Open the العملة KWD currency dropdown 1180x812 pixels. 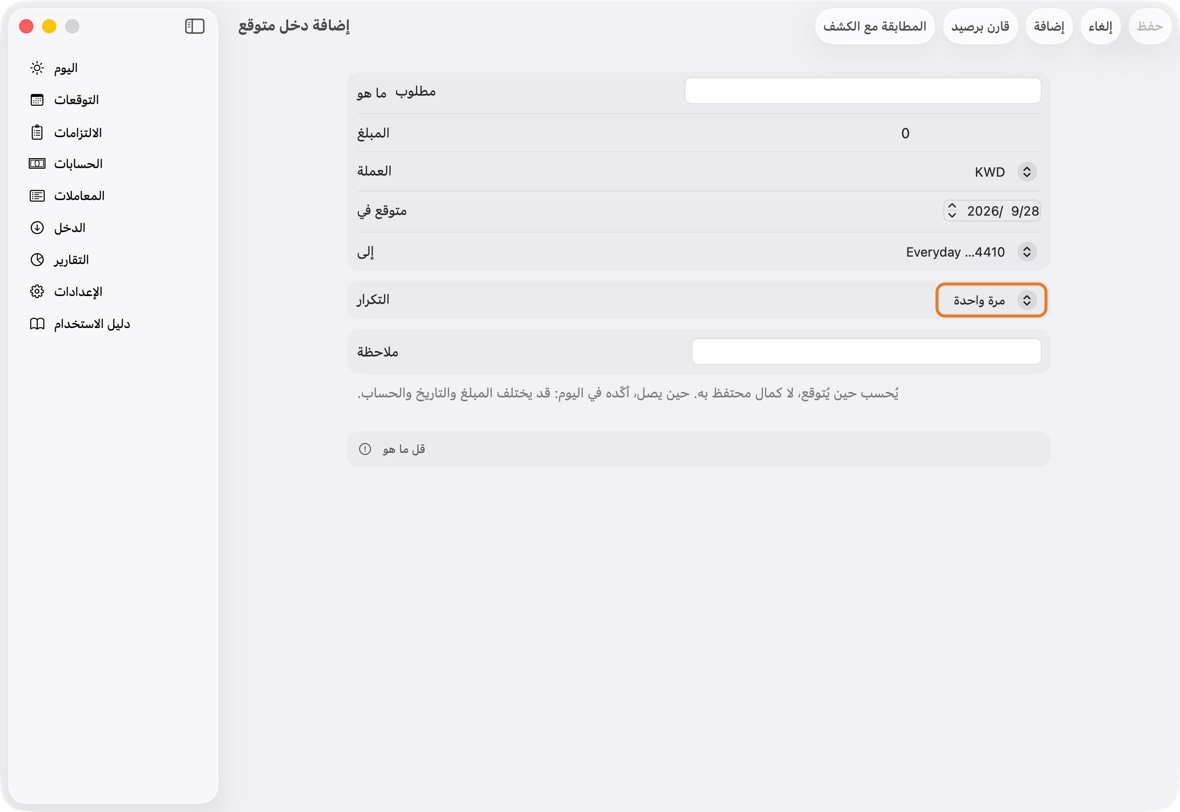1005,172
